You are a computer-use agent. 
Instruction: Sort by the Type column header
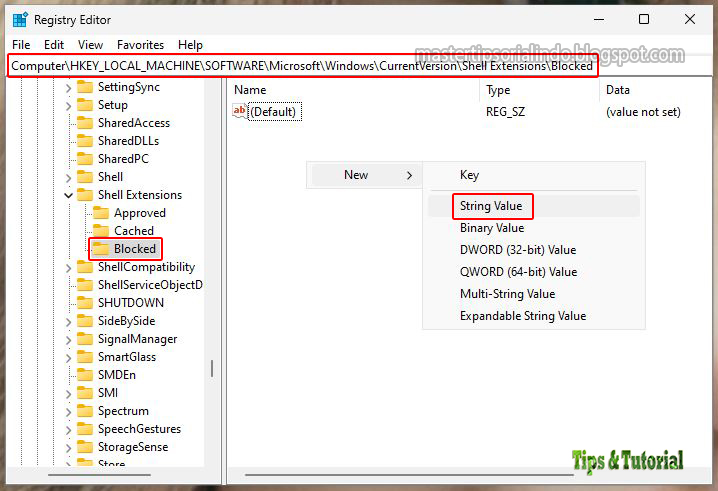point(539,90)
